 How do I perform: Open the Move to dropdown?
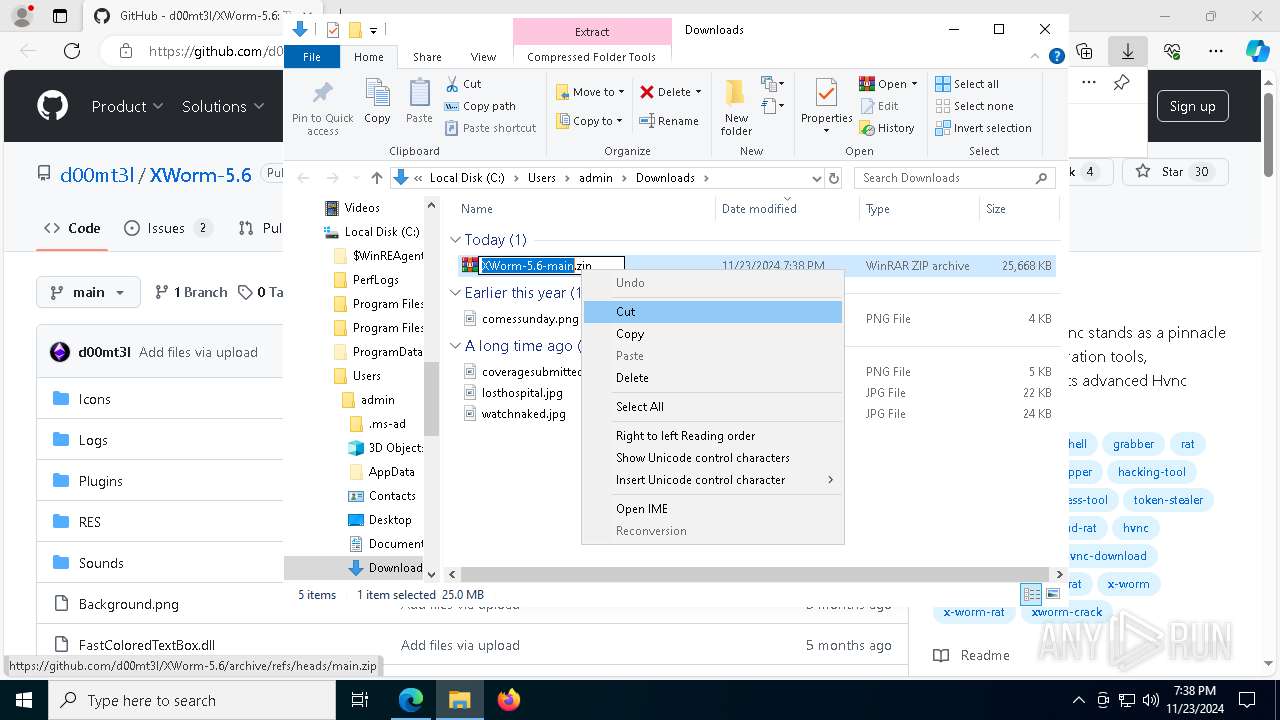pyautogui.click(x=590, y=92)
